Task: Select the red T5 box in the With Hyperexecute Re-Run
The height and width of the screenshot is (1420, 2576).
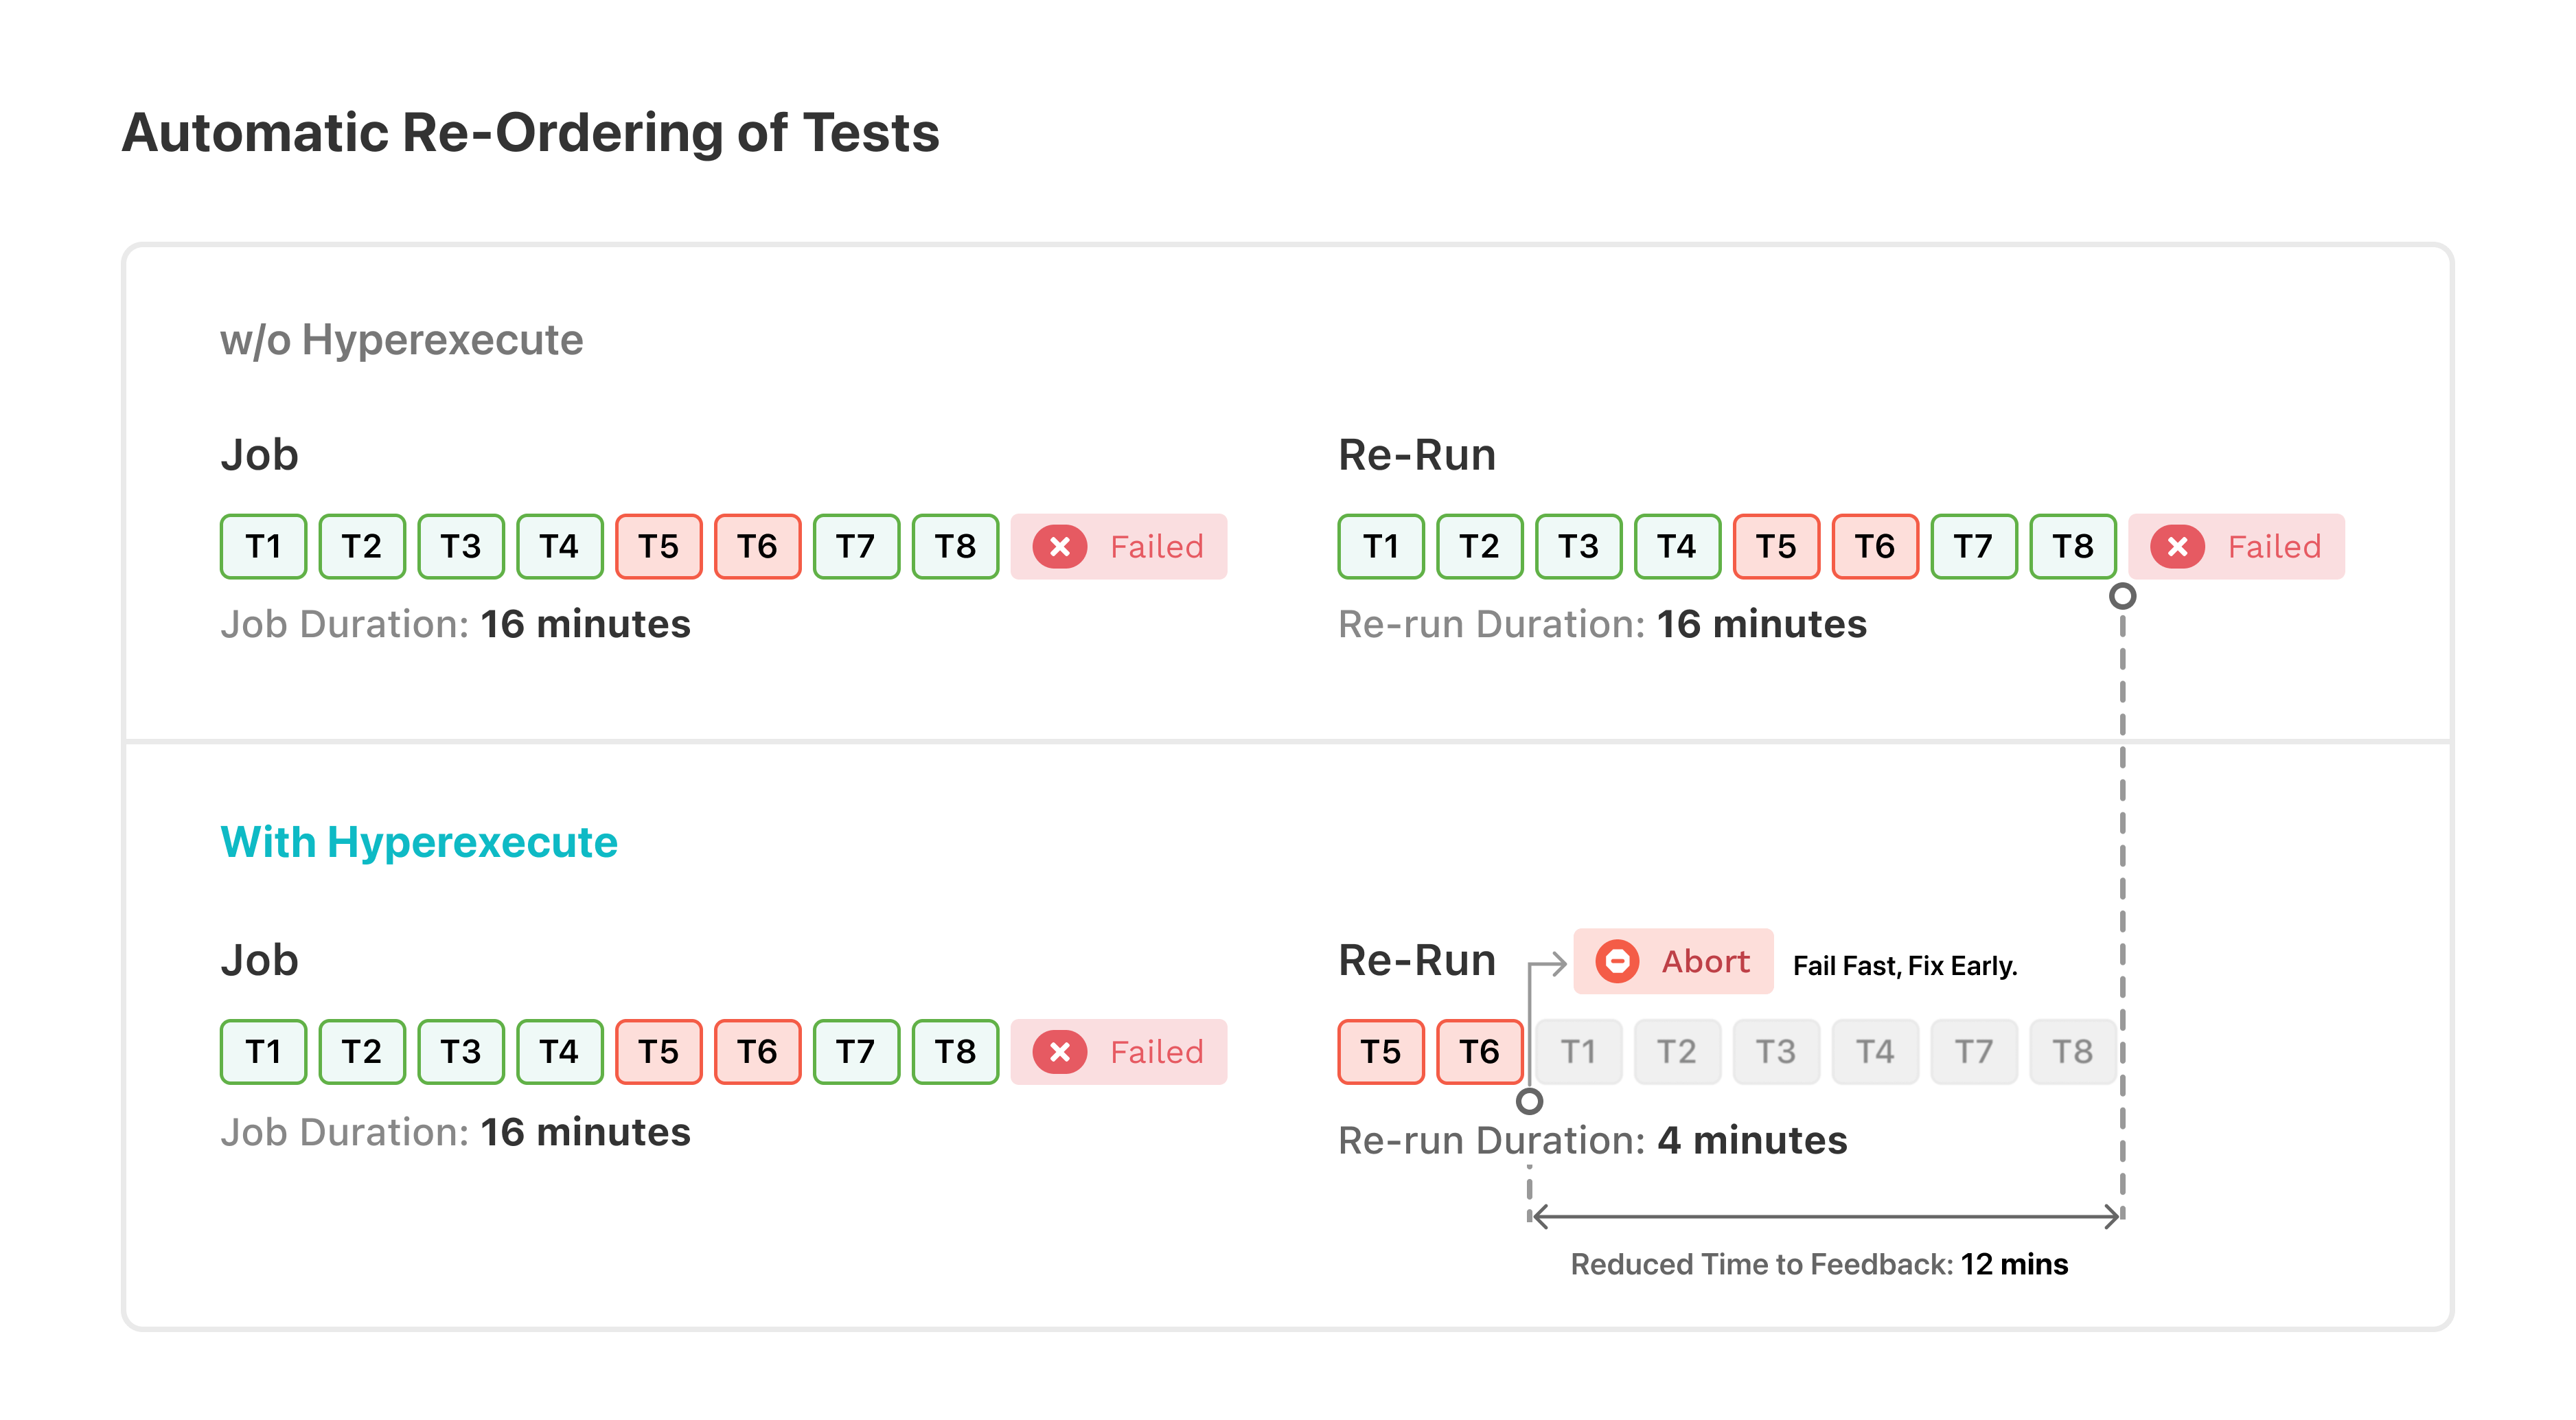Action: coord(1381,1052)
